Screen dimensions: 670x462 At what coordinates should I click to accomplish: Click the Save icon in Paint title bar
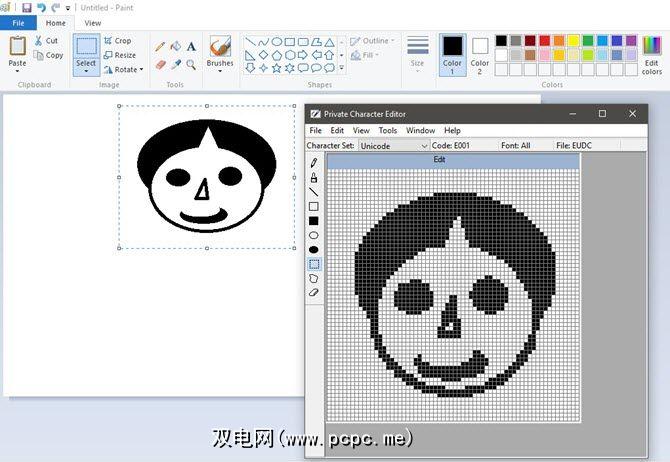pos(26,8)
